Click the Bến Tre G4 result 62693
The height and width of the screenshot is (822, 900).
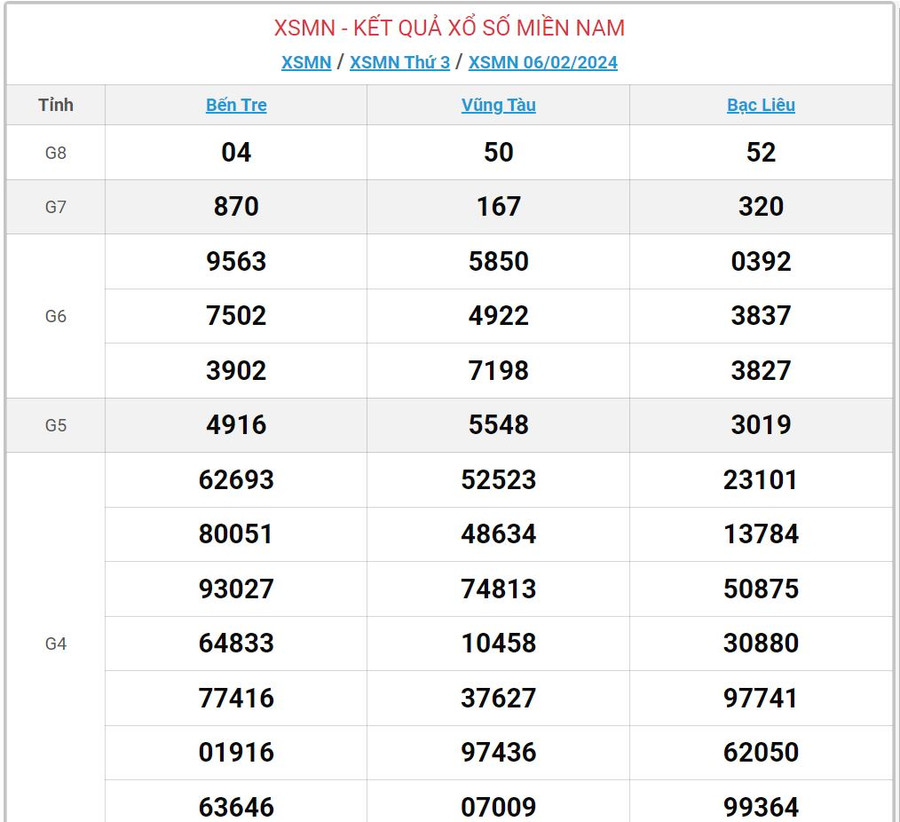pos(236,480)
